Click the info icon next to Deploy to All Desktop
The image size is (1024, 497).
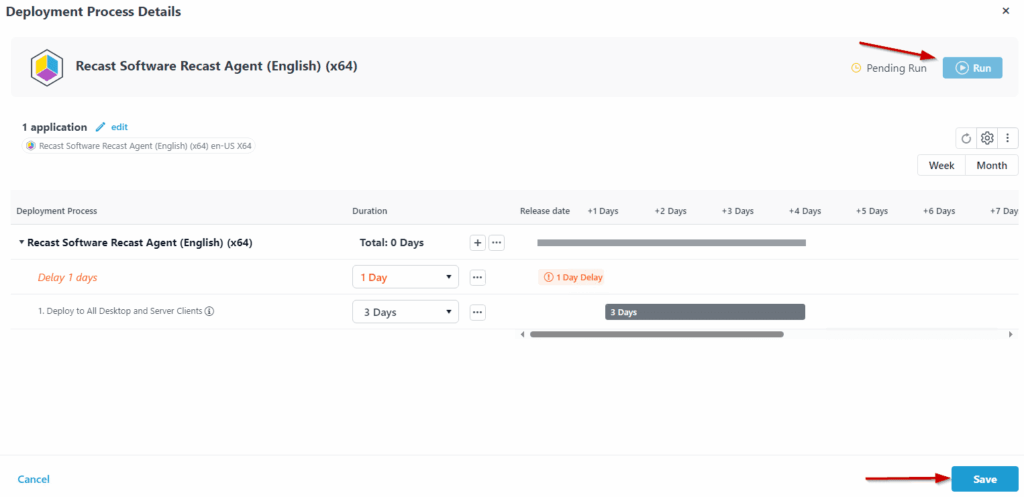(x=209, y=311)
